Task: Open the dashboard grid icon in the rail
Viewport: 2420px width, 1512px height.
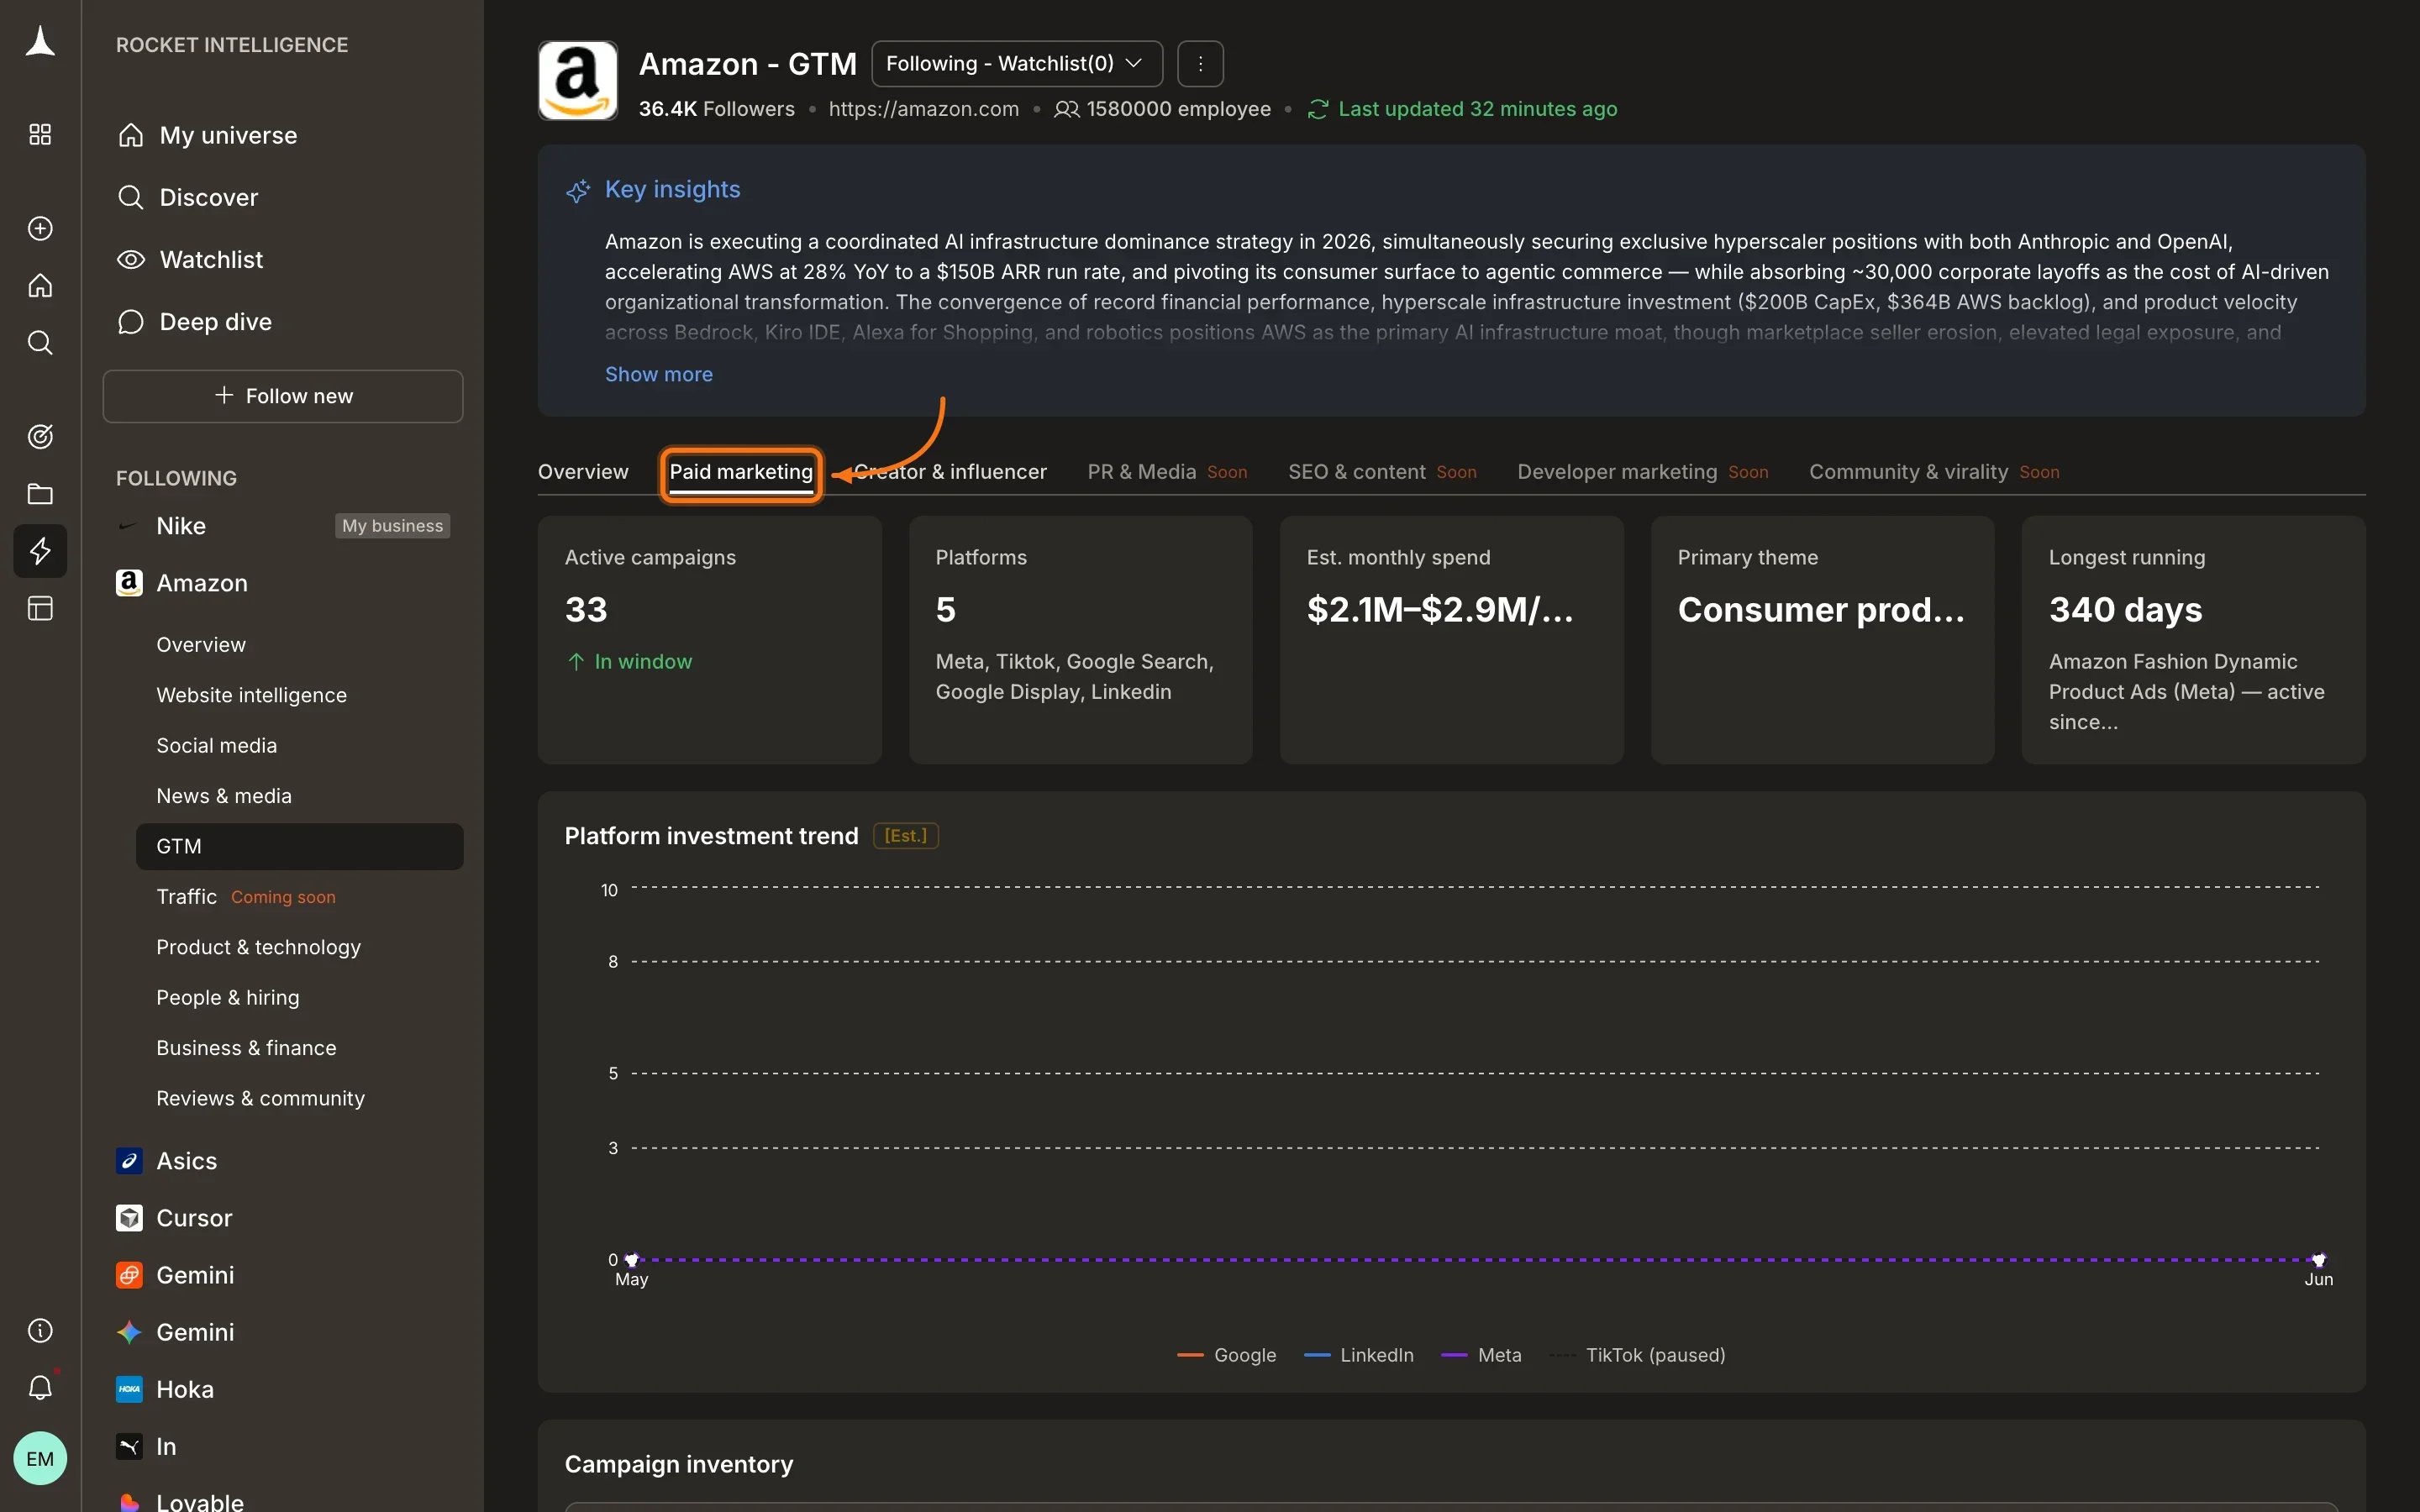Action: click(40, 134)
